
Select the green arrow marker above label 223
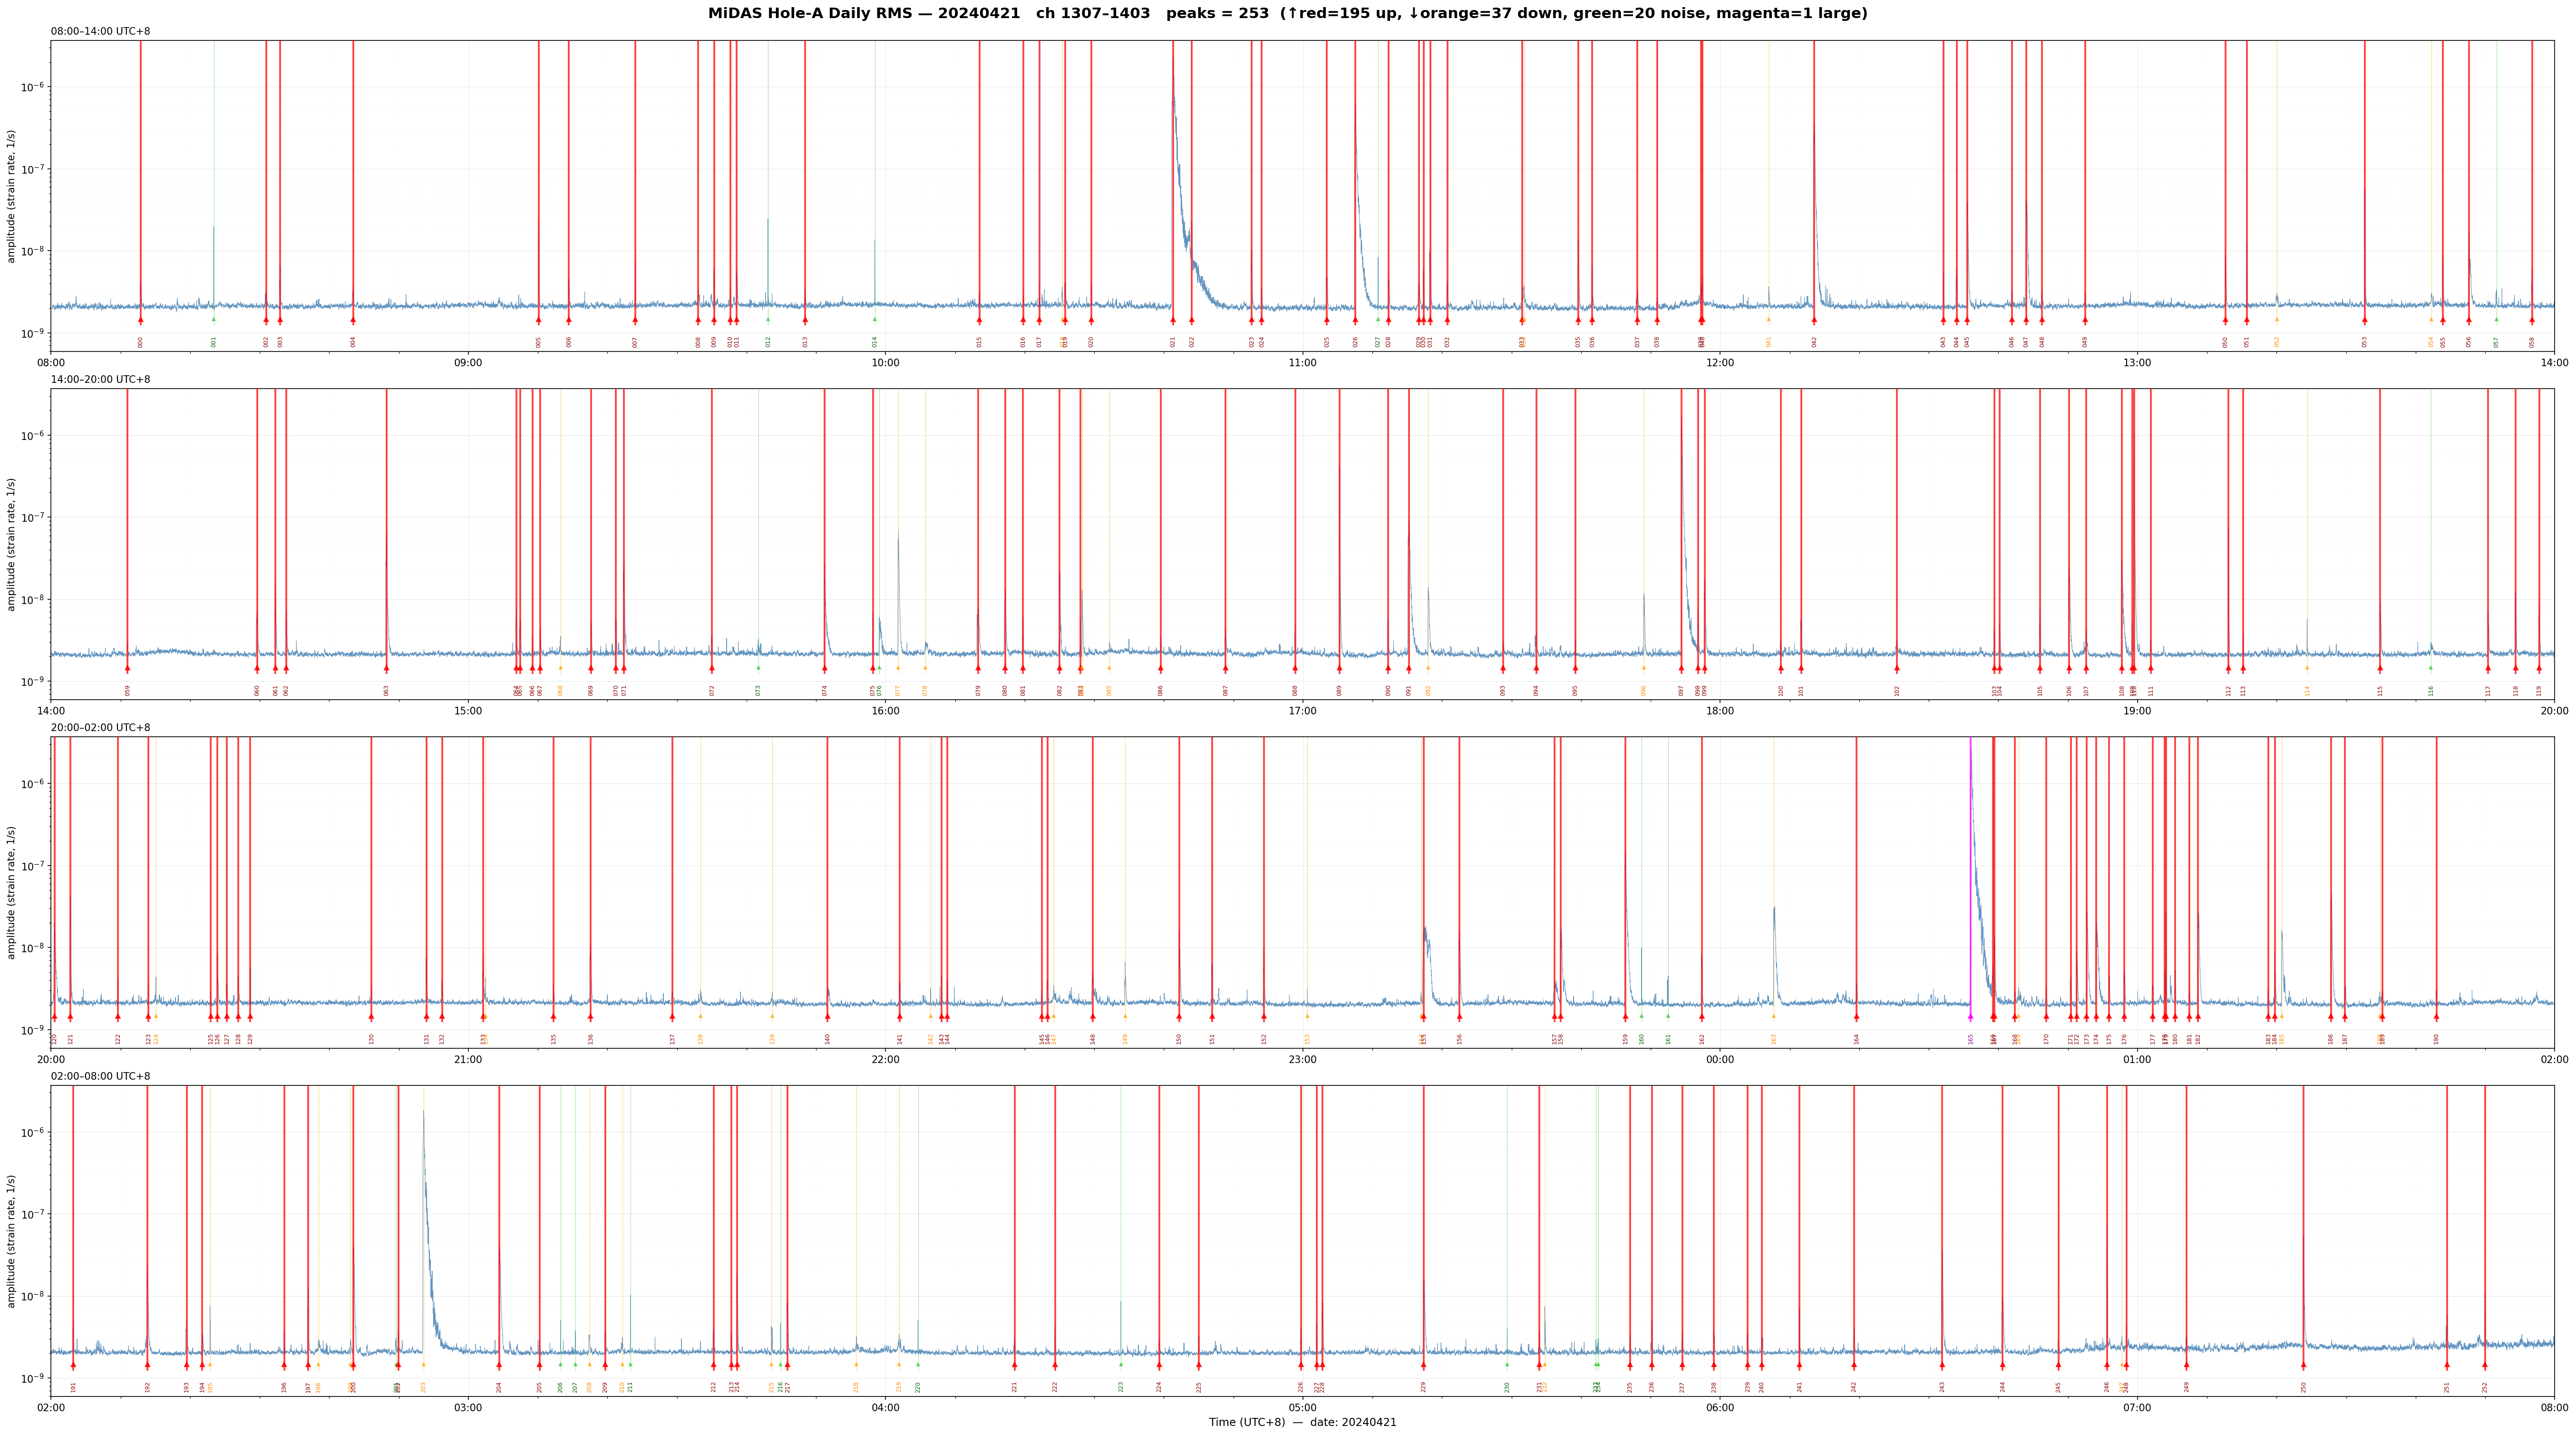1121,1365
